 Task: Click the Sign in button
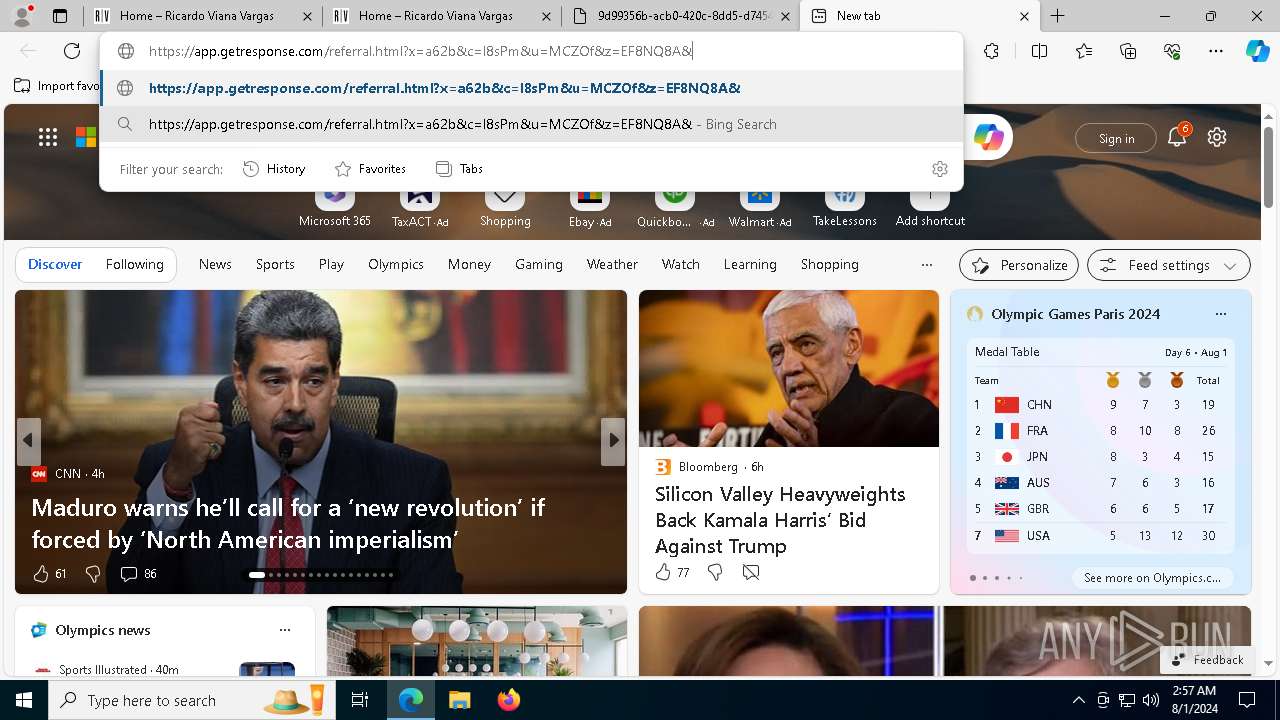tap(1116, 138)
